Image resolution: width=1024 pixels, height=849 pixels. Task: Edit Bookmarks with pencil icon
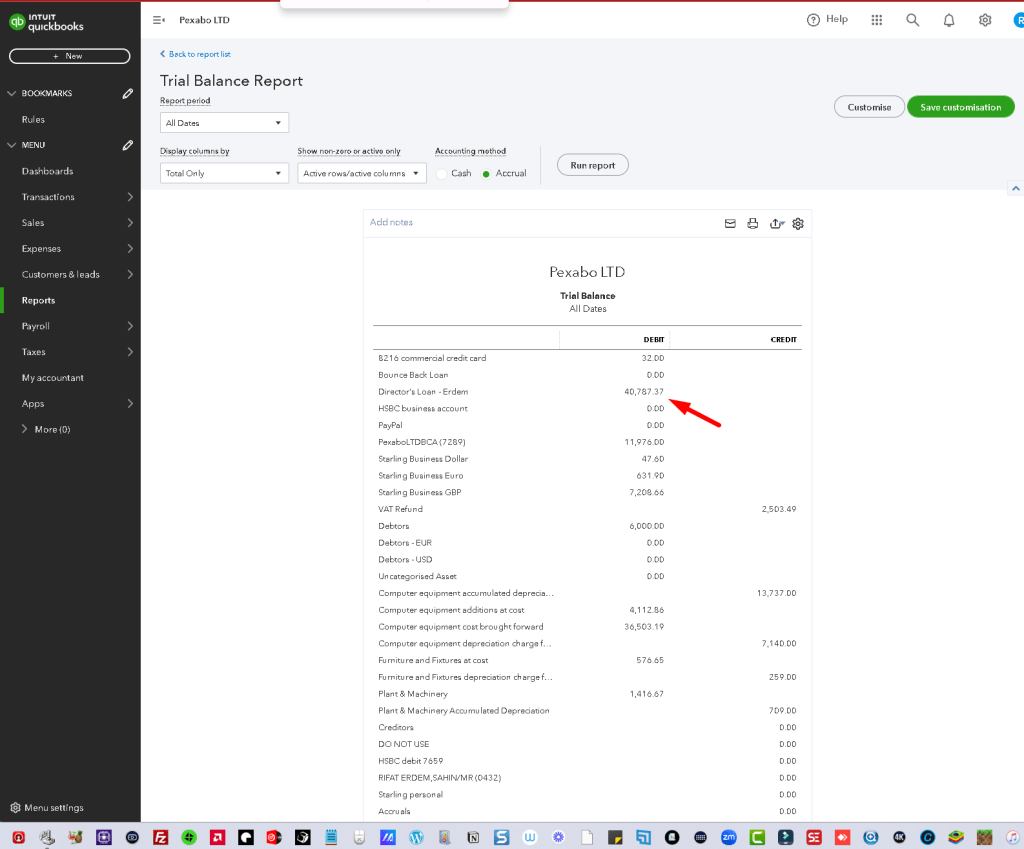pyautogui.click(x=128, y=93)
